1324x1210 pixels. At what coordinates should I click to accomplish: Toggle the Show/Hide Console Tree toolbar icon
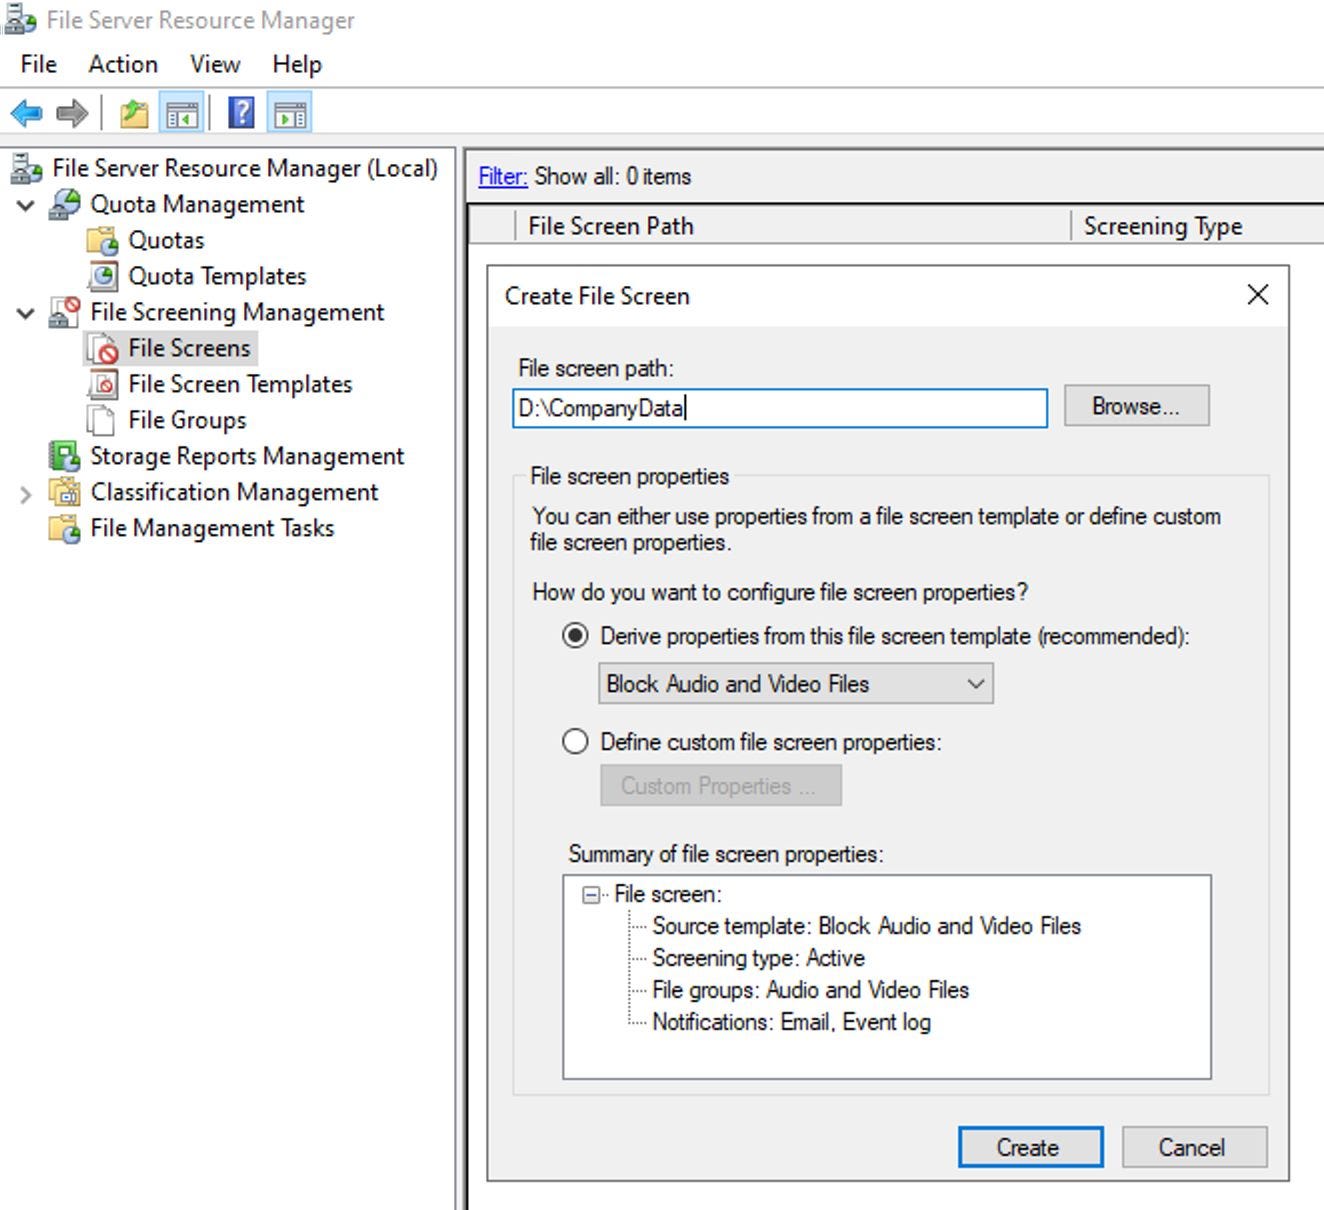[x=183, y=113]
